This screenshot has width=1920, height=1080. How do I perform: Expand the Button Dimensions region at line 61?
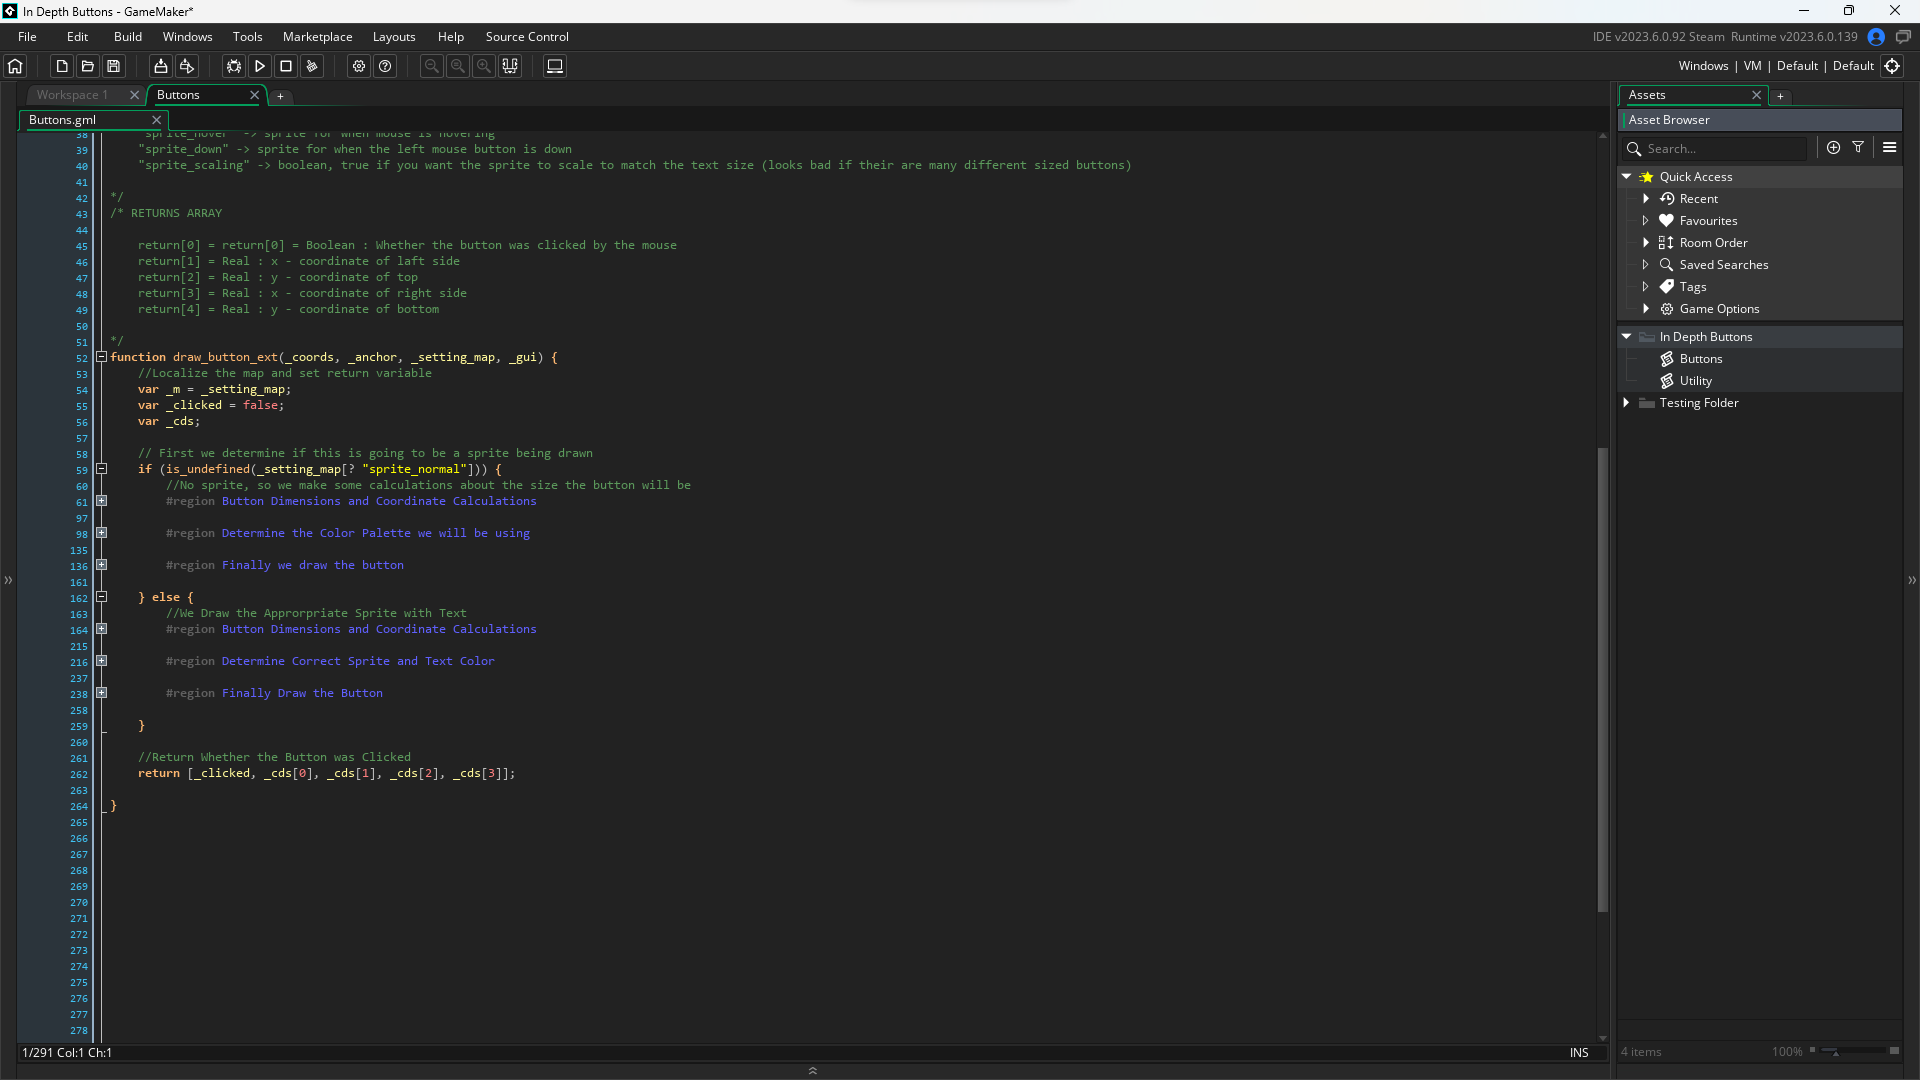[101, 501]
